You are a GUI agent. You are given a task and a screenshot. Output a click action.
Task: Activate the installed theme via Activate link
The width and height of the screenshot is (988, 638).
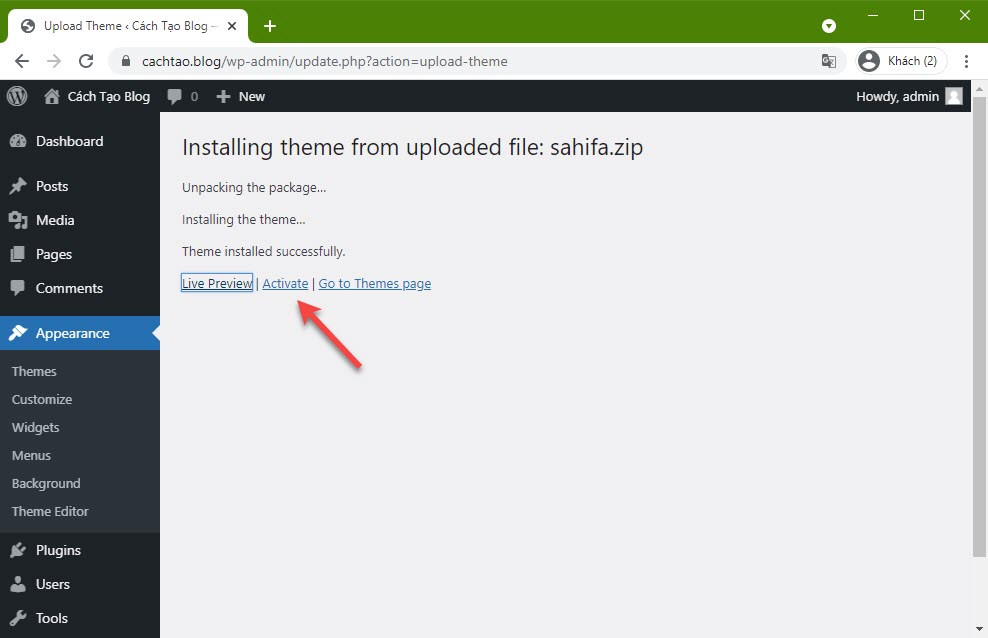[x=285, y=283]
